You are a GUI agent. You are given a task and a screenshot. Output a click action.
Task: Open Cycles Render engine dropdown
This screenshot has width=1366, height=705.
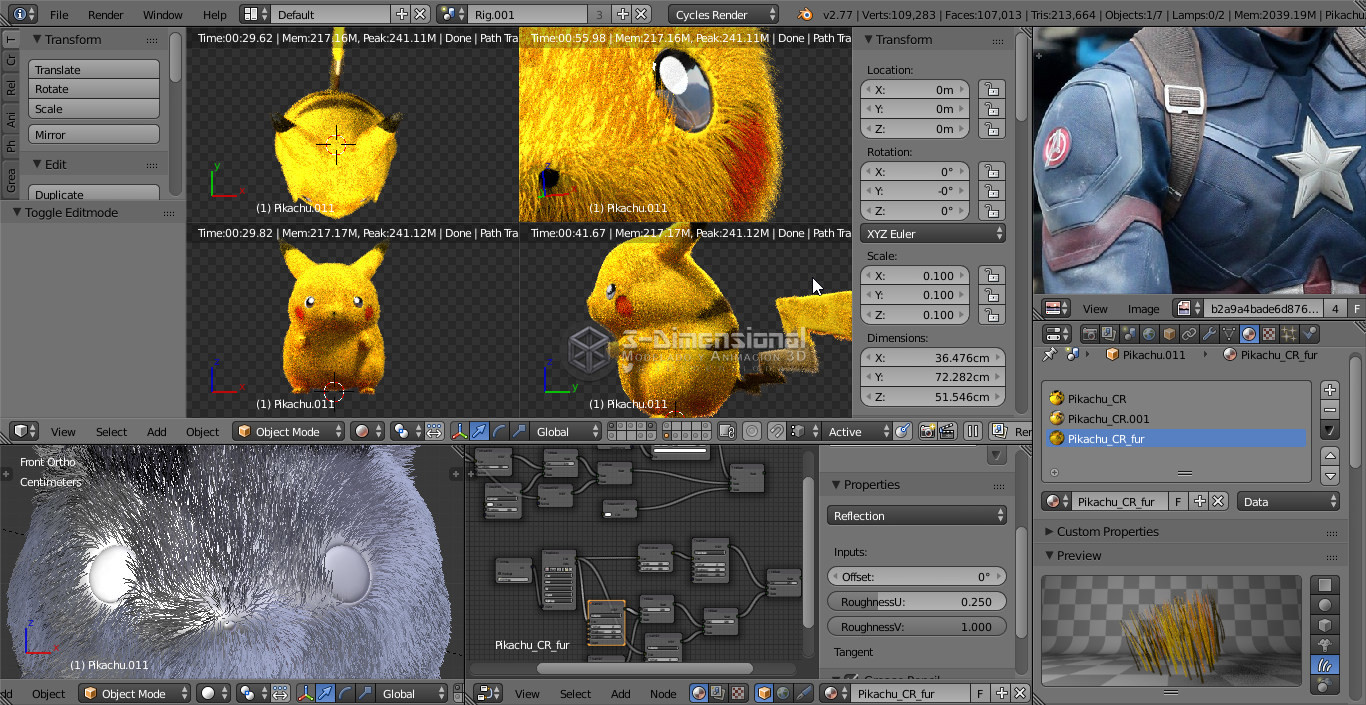click(x=723, y=14)
